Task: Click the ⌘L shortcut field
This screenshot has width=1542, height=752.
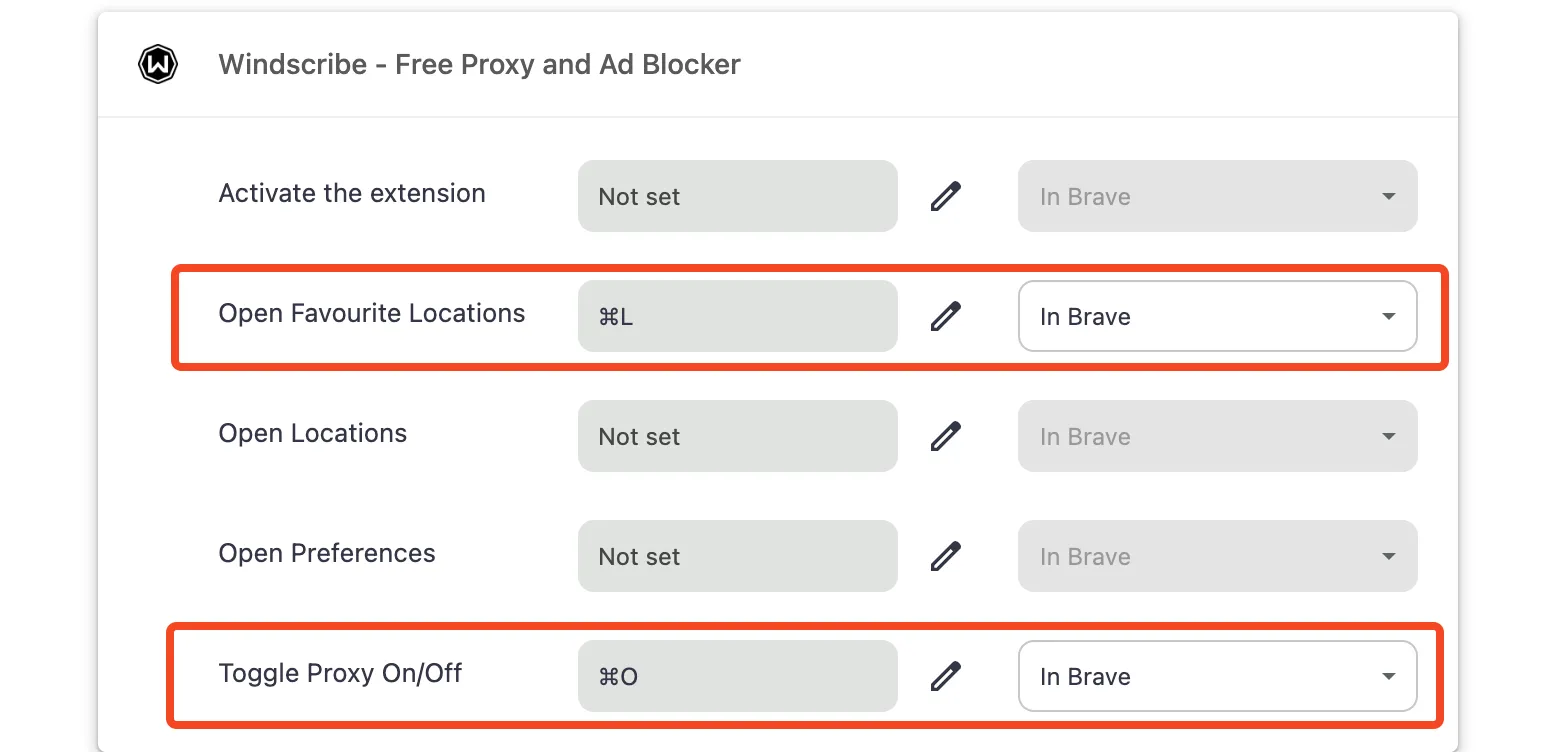Action: pyautogui.click(x=737, y=316)
